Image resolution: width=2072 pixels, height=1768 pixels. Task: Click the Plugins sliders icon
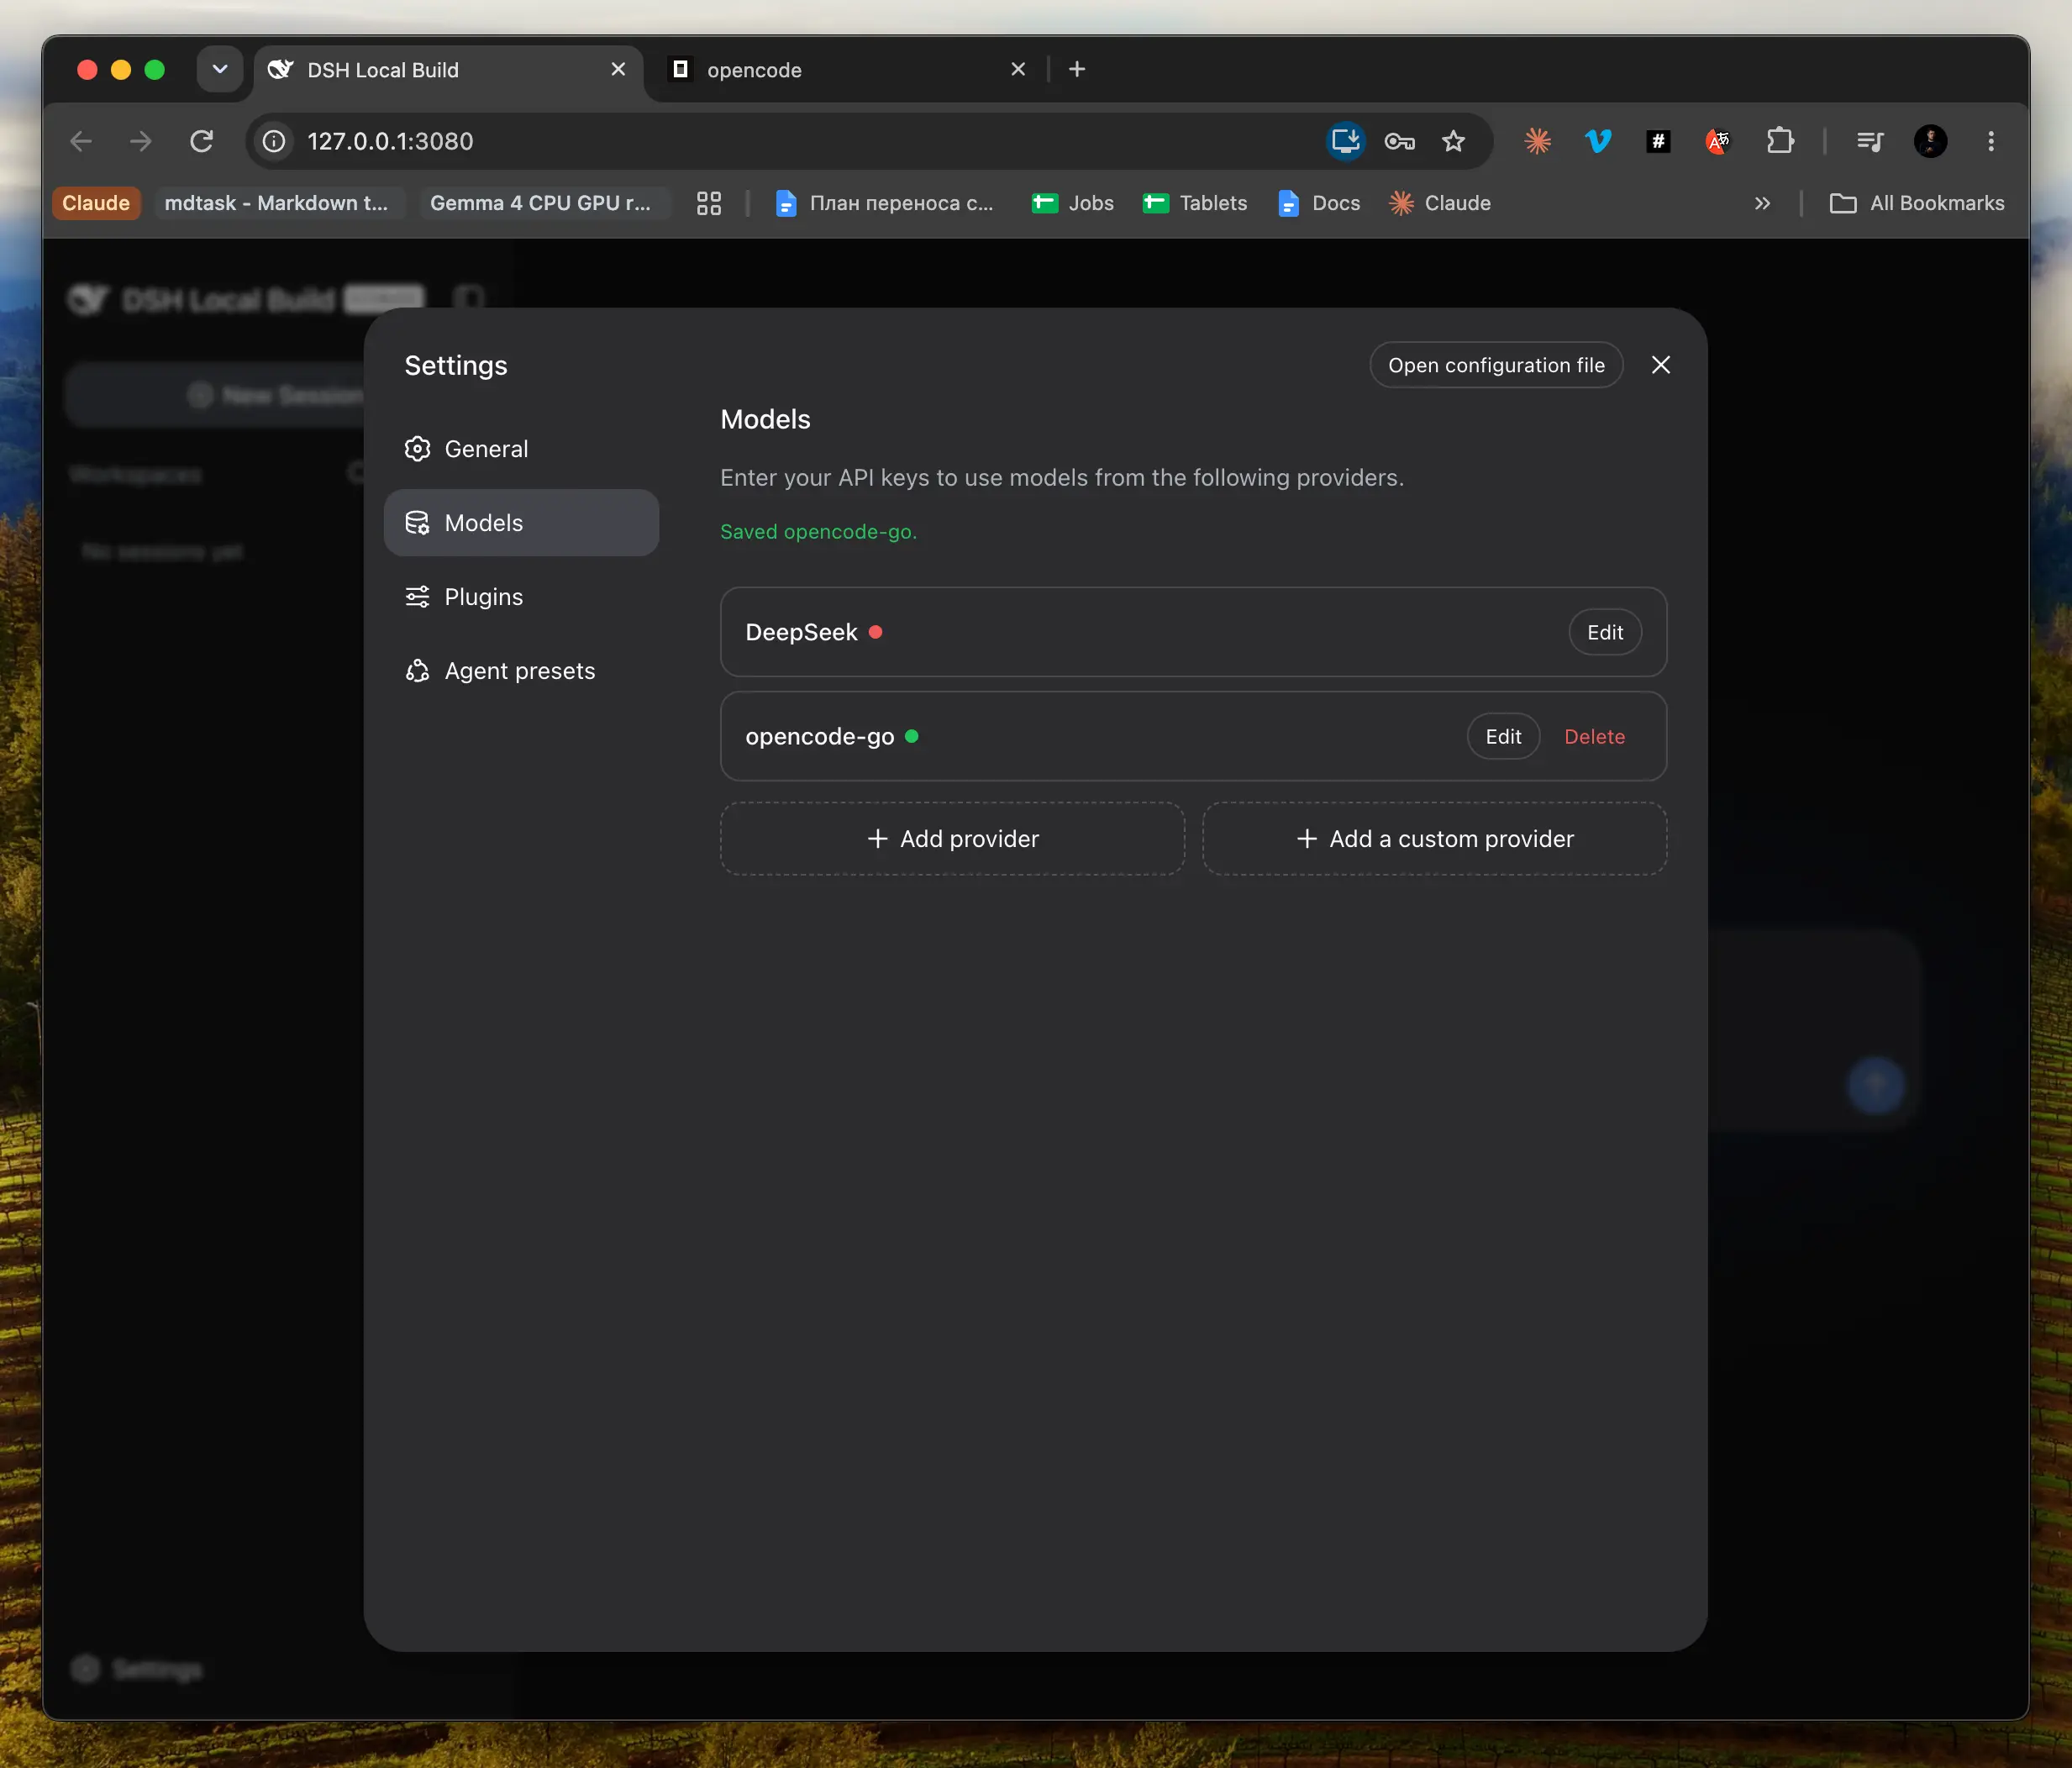pyautogui.click(x=417, y=597)
